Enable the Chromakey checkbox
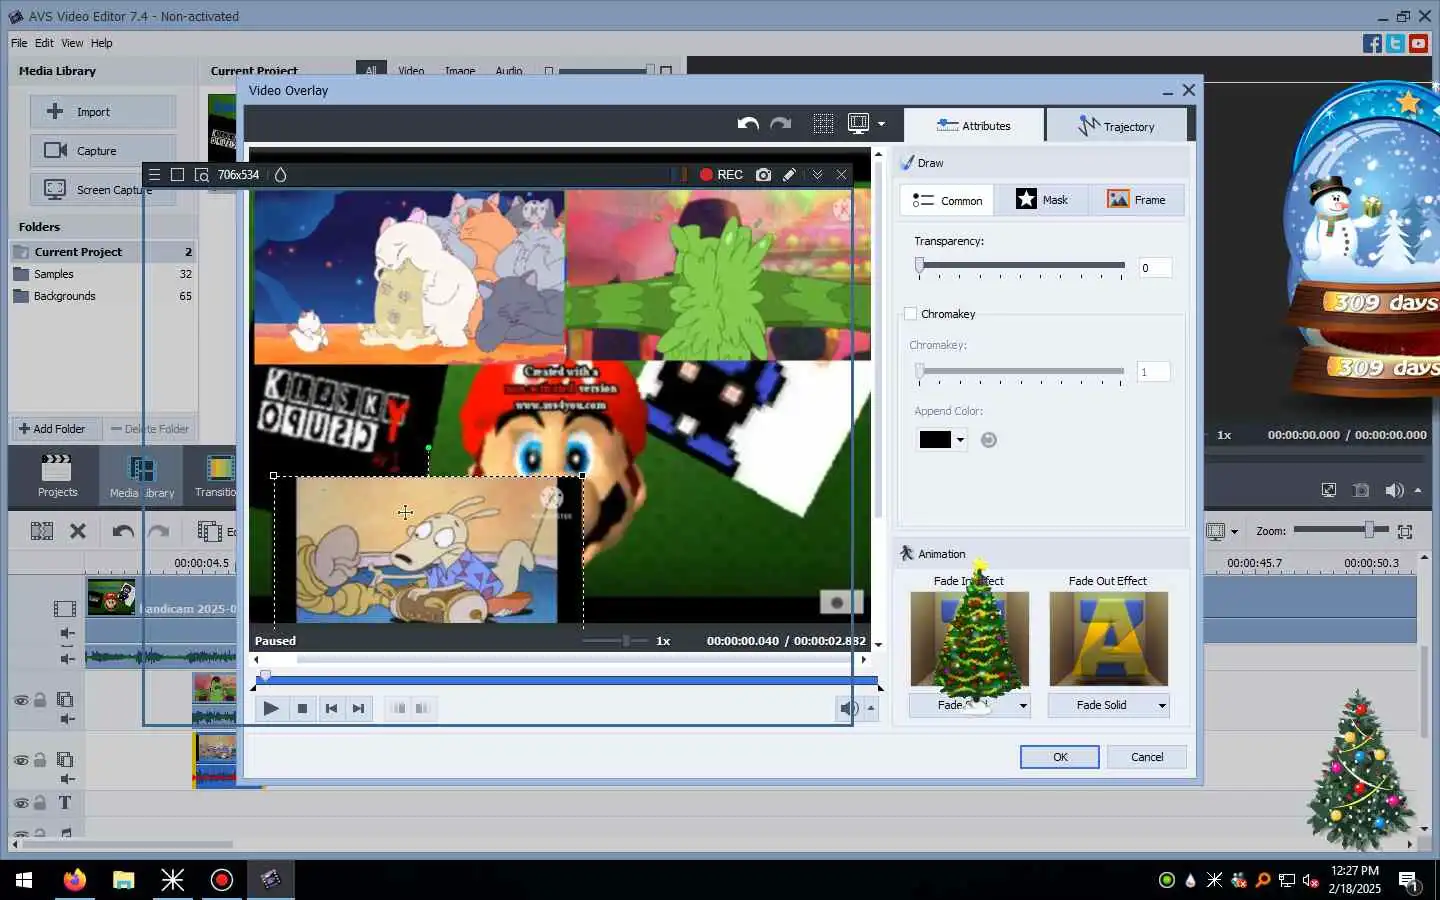 (x=910, y=314)
